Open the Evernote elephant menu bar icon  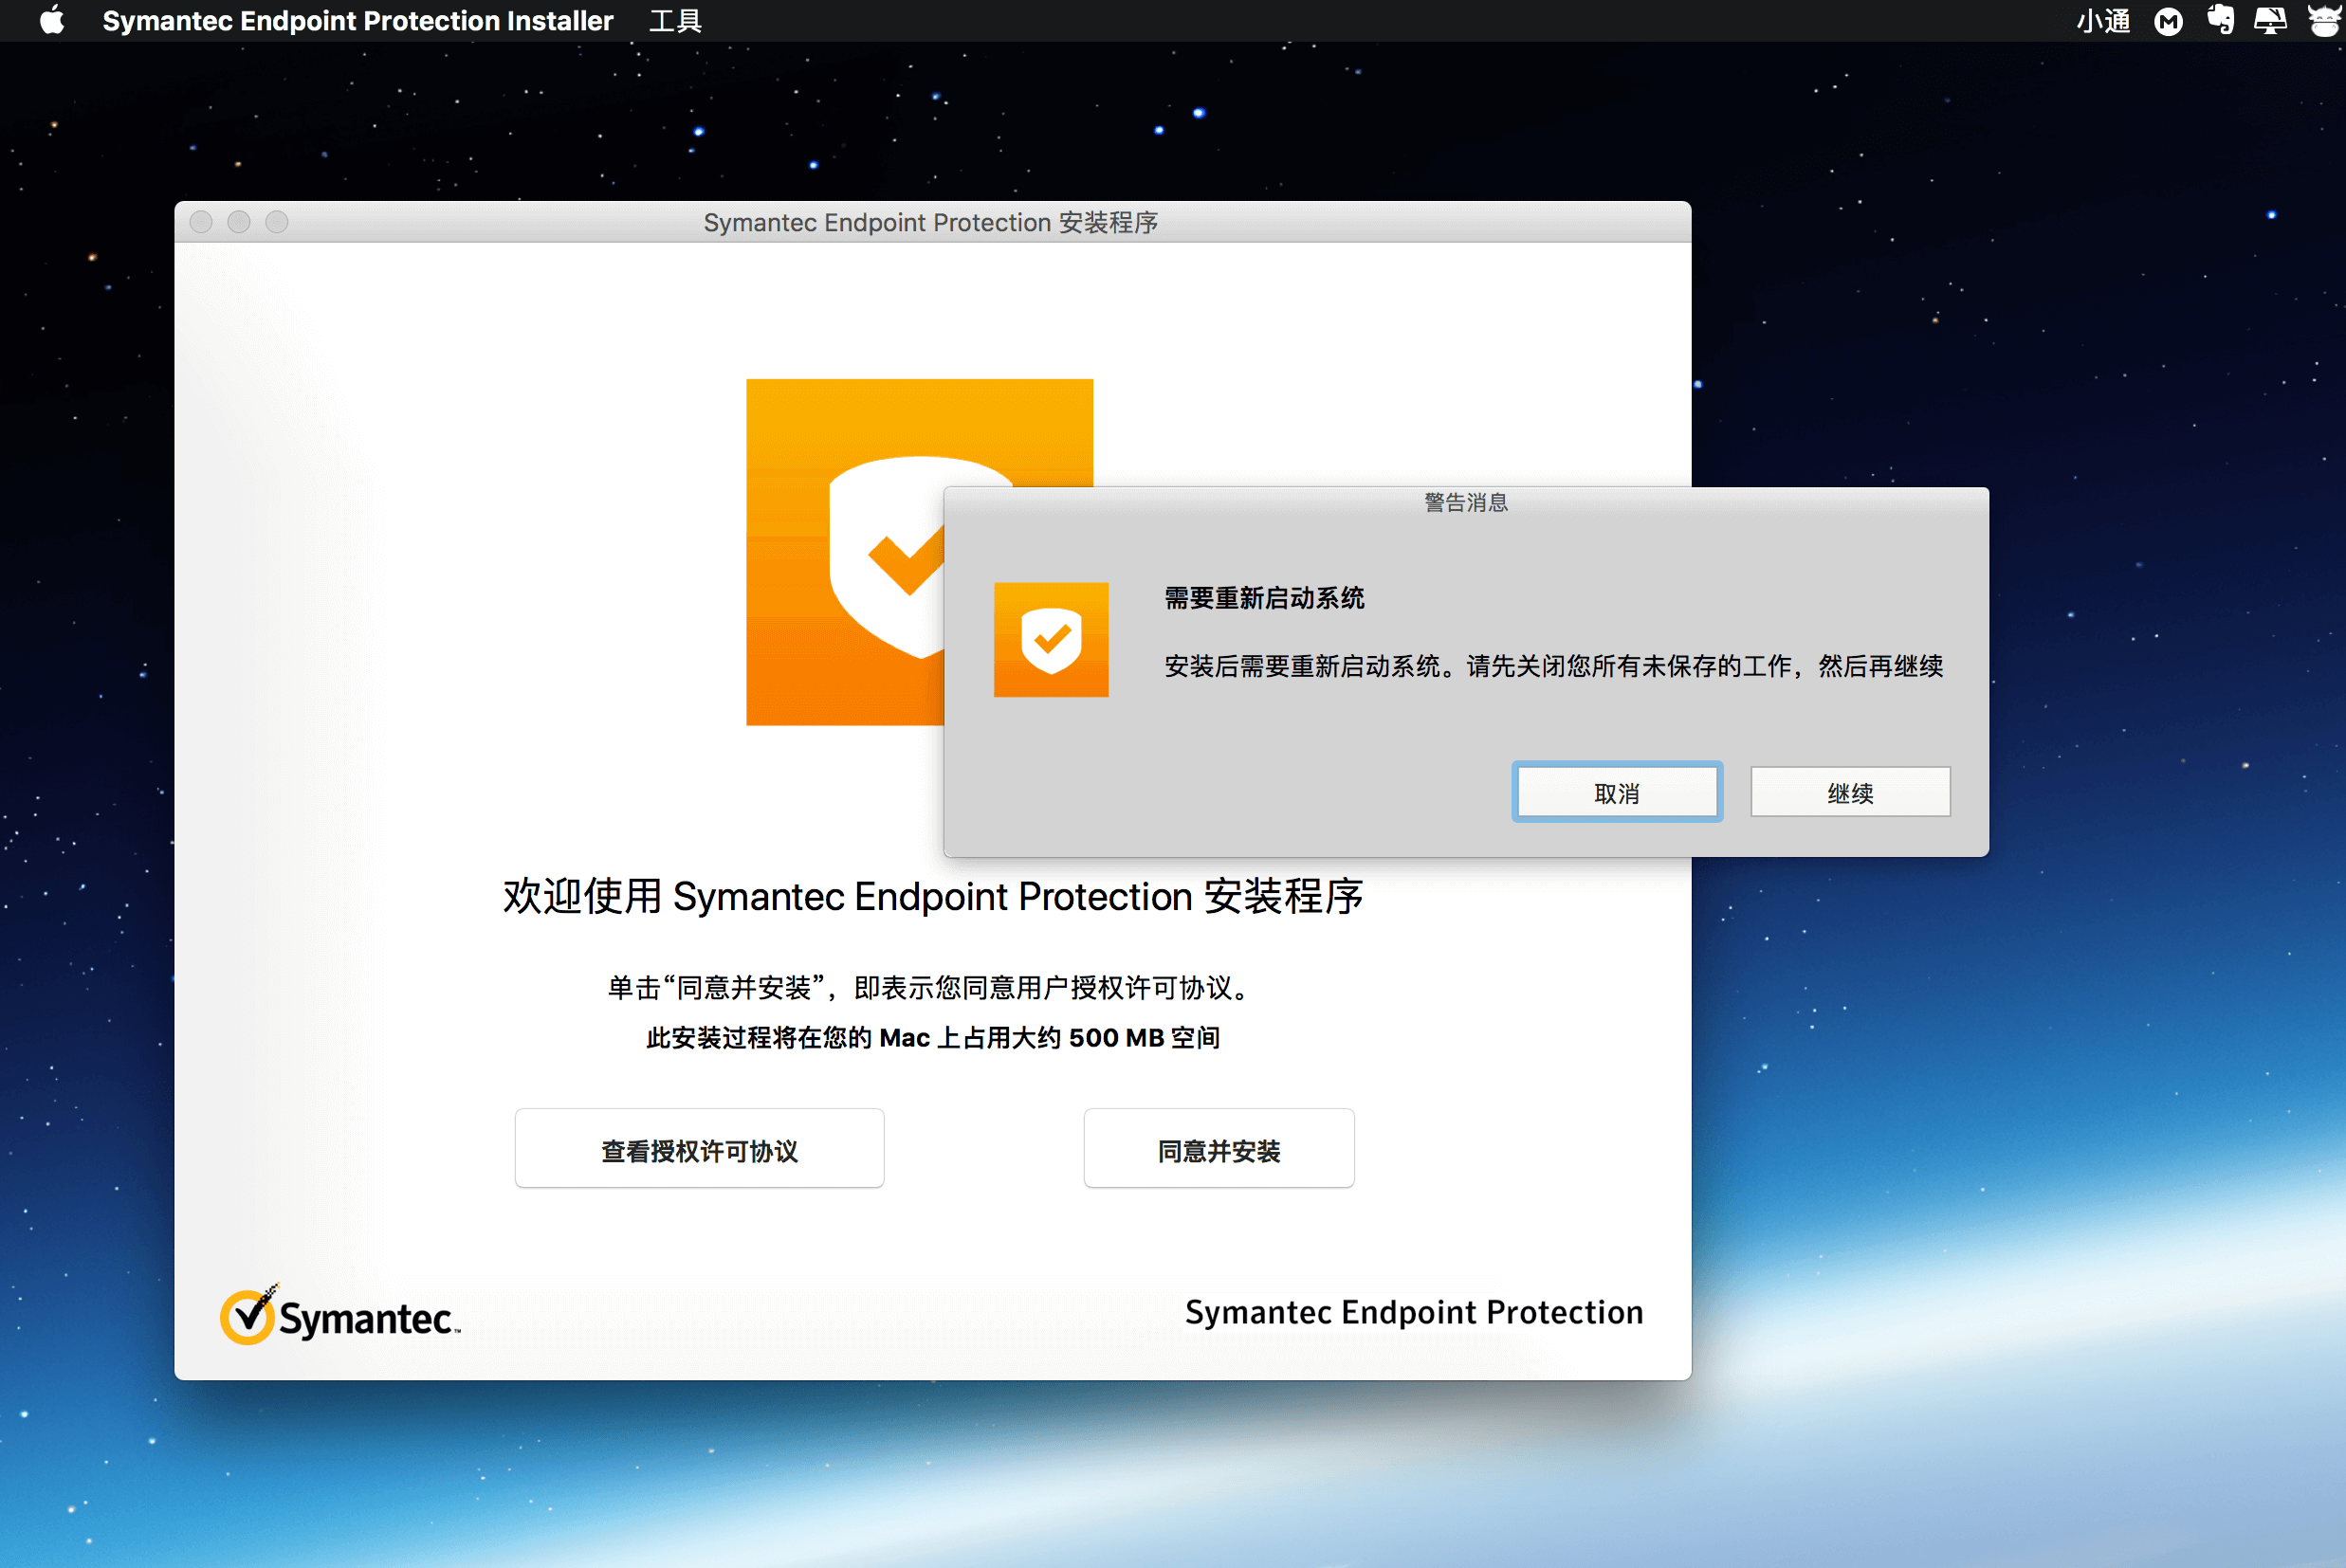(2220, 20)
